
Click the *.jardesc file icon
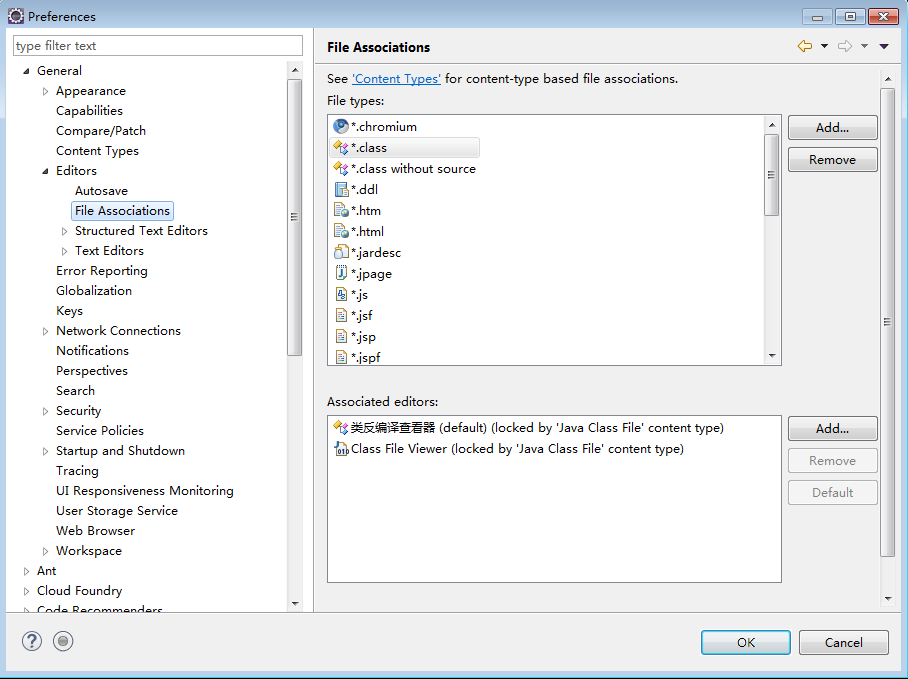coord(341,252)
